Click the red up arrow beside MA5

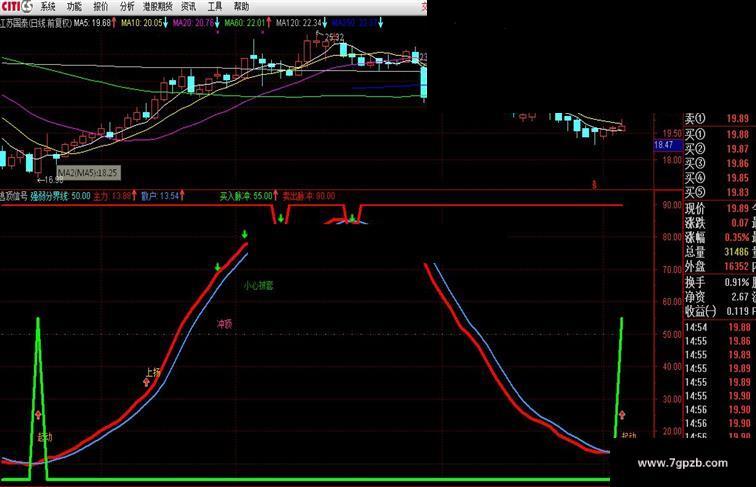(114, 23)
